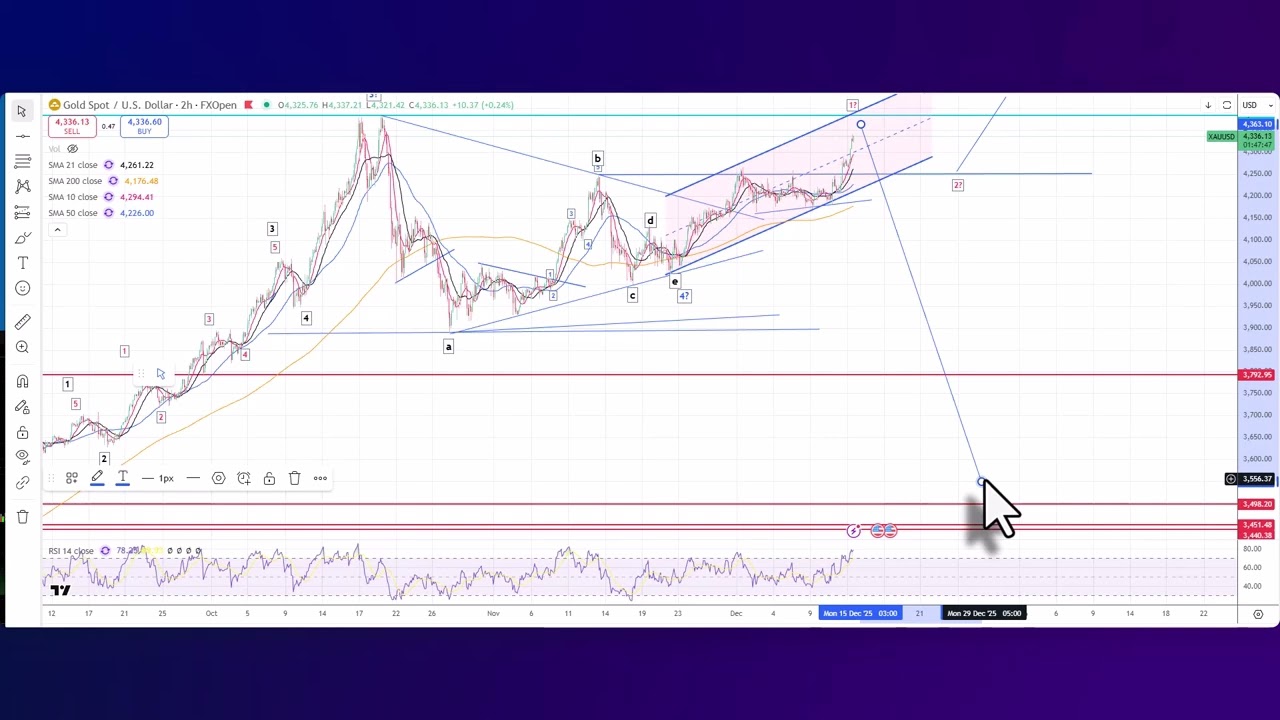Click the TradingView logo on the chart
This screenshot has width=1280, height=720.
[60, 590]
